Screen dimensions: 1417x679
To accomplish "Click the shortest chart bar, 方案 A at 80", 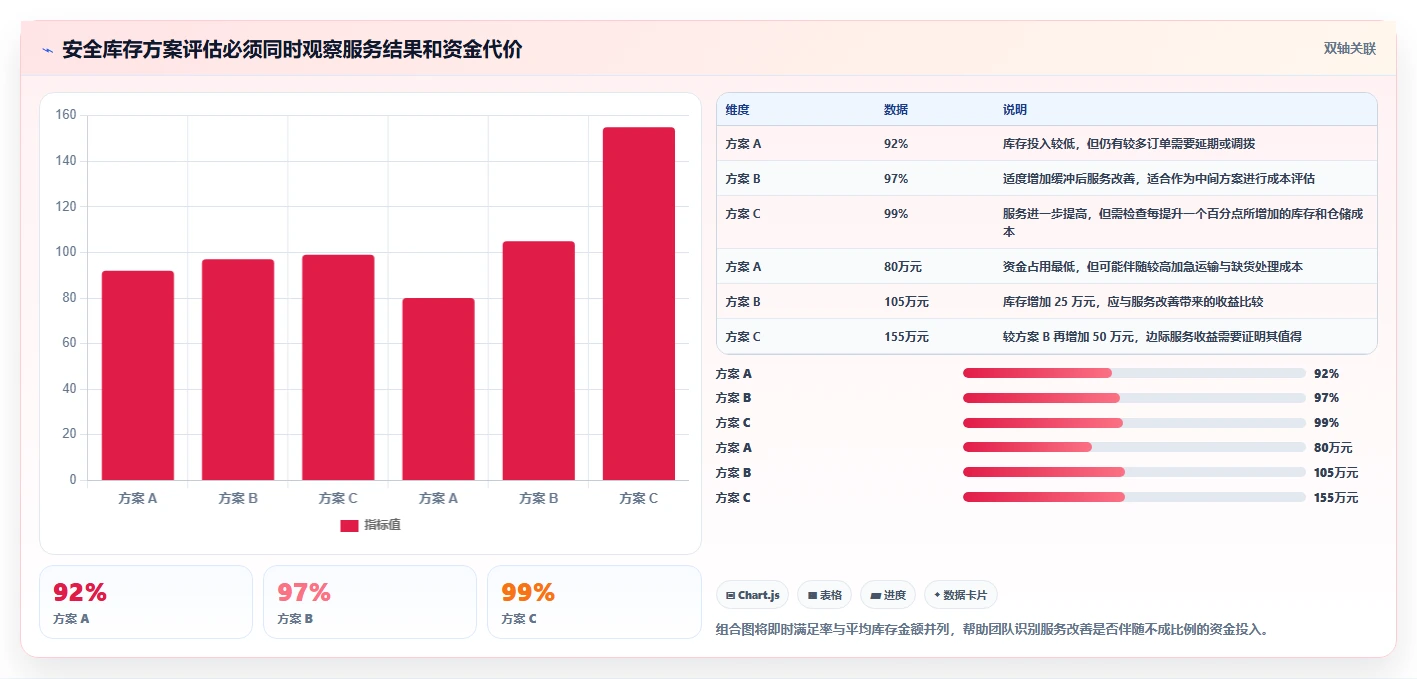I will 438,389.
